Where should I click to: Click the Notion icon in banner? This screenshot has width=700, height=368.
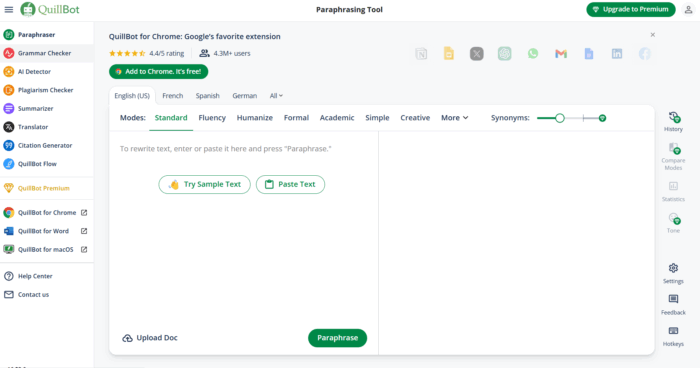point(421,54)
